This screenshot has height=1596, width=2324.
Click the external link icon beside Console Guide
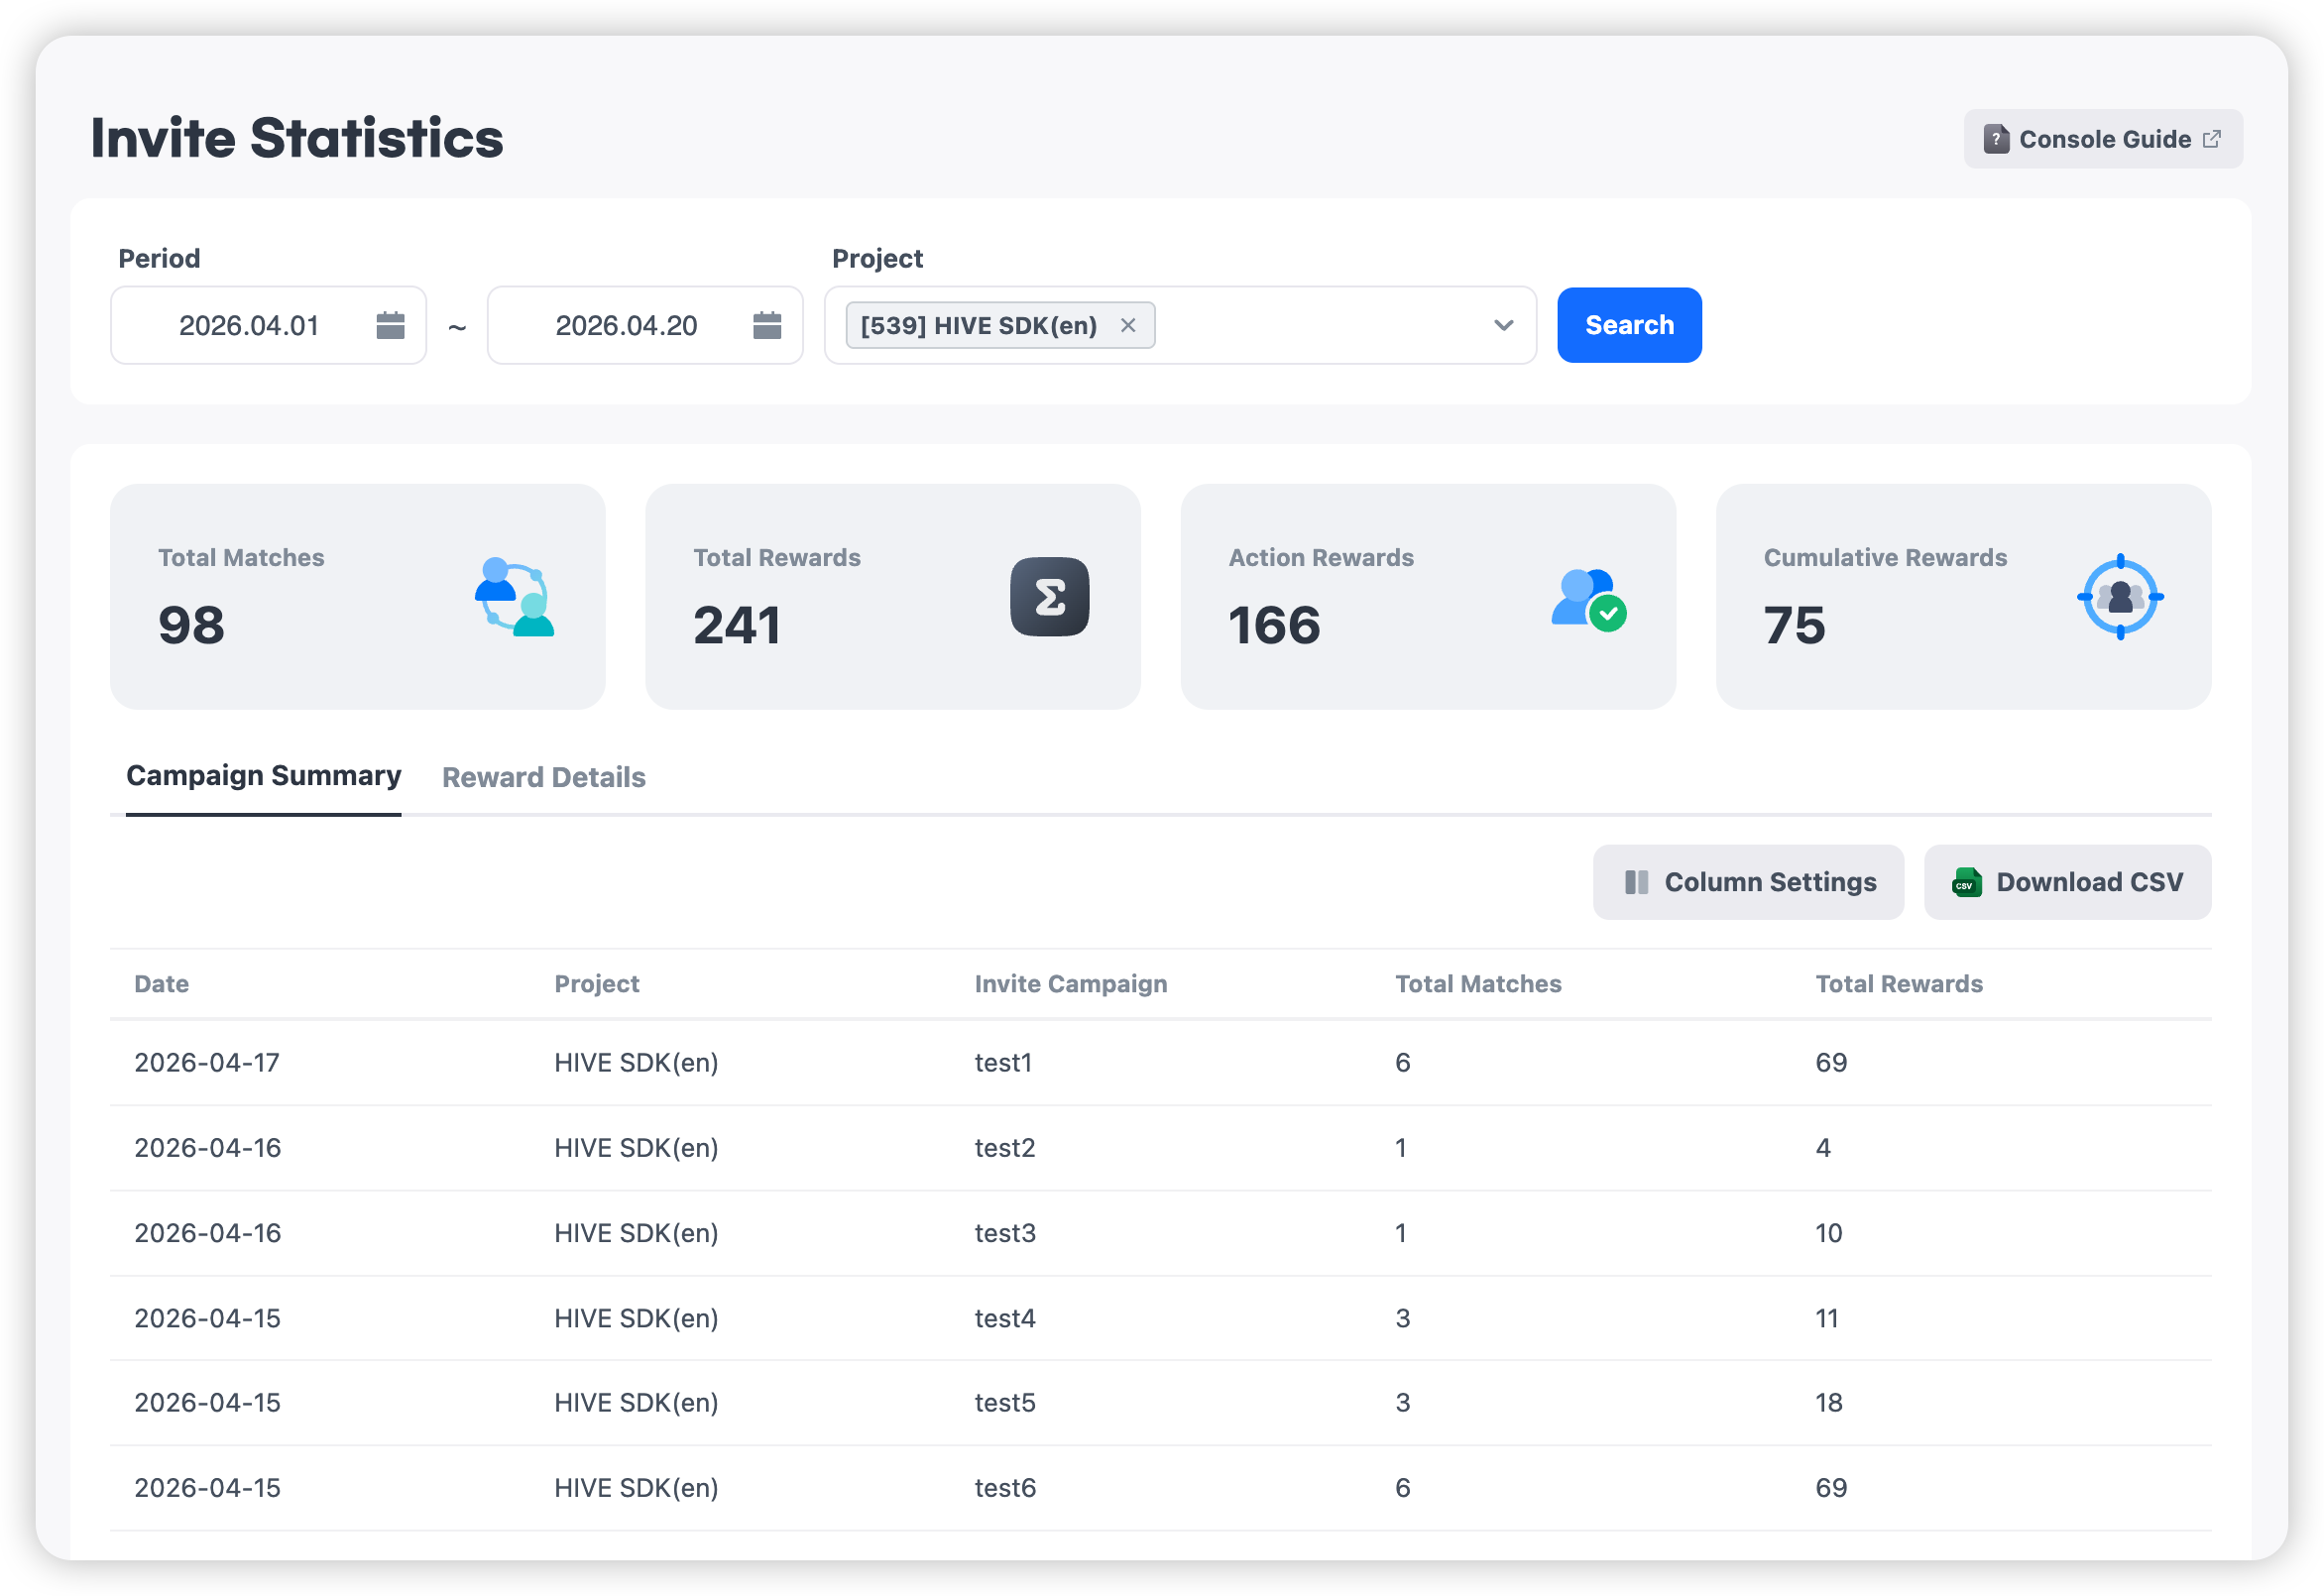[x=2212, y=139]
